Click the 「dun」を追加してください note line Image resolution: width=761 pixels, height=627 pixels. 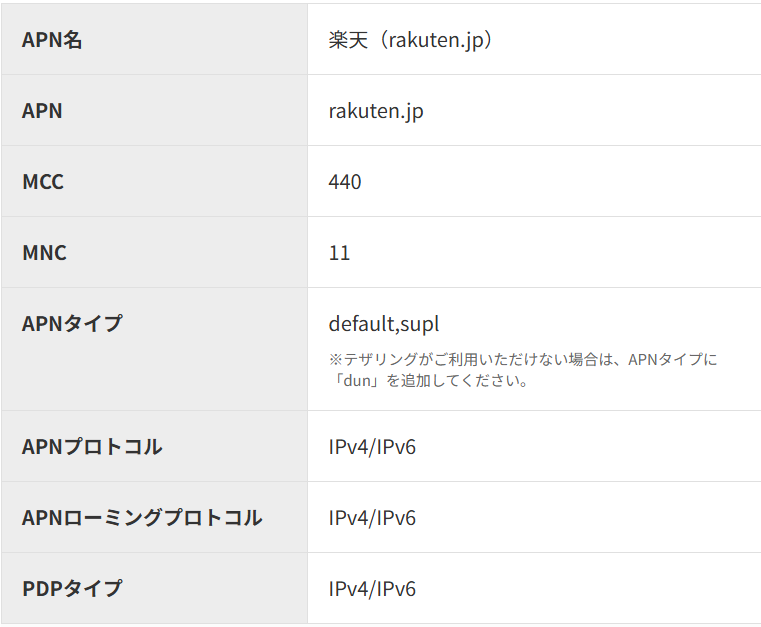pos(429,380)
